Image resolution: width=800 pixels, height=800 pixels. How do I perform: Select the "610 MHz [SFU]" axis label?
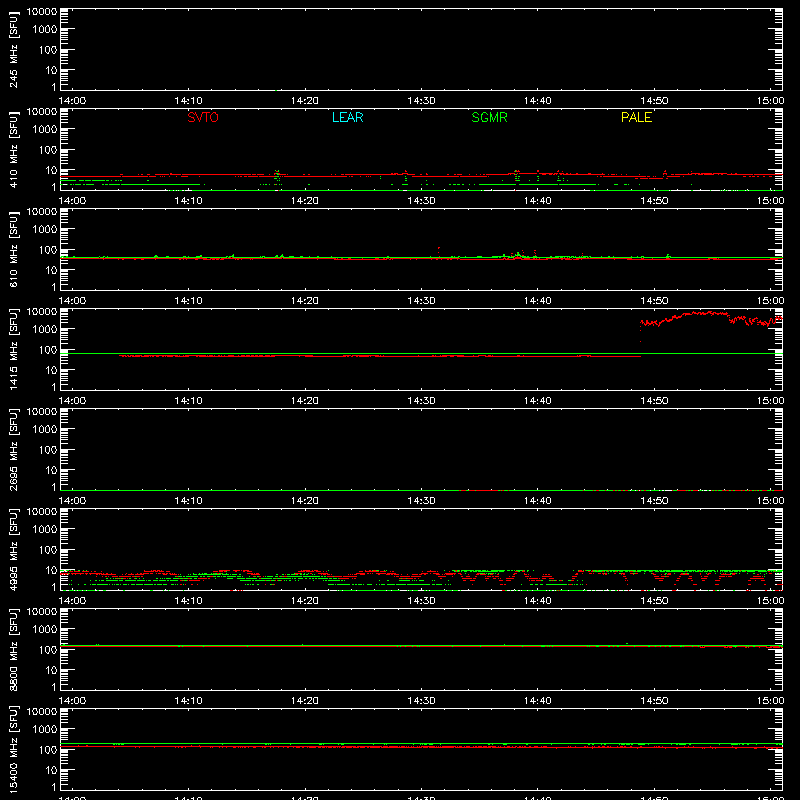(x=13, y=249)
